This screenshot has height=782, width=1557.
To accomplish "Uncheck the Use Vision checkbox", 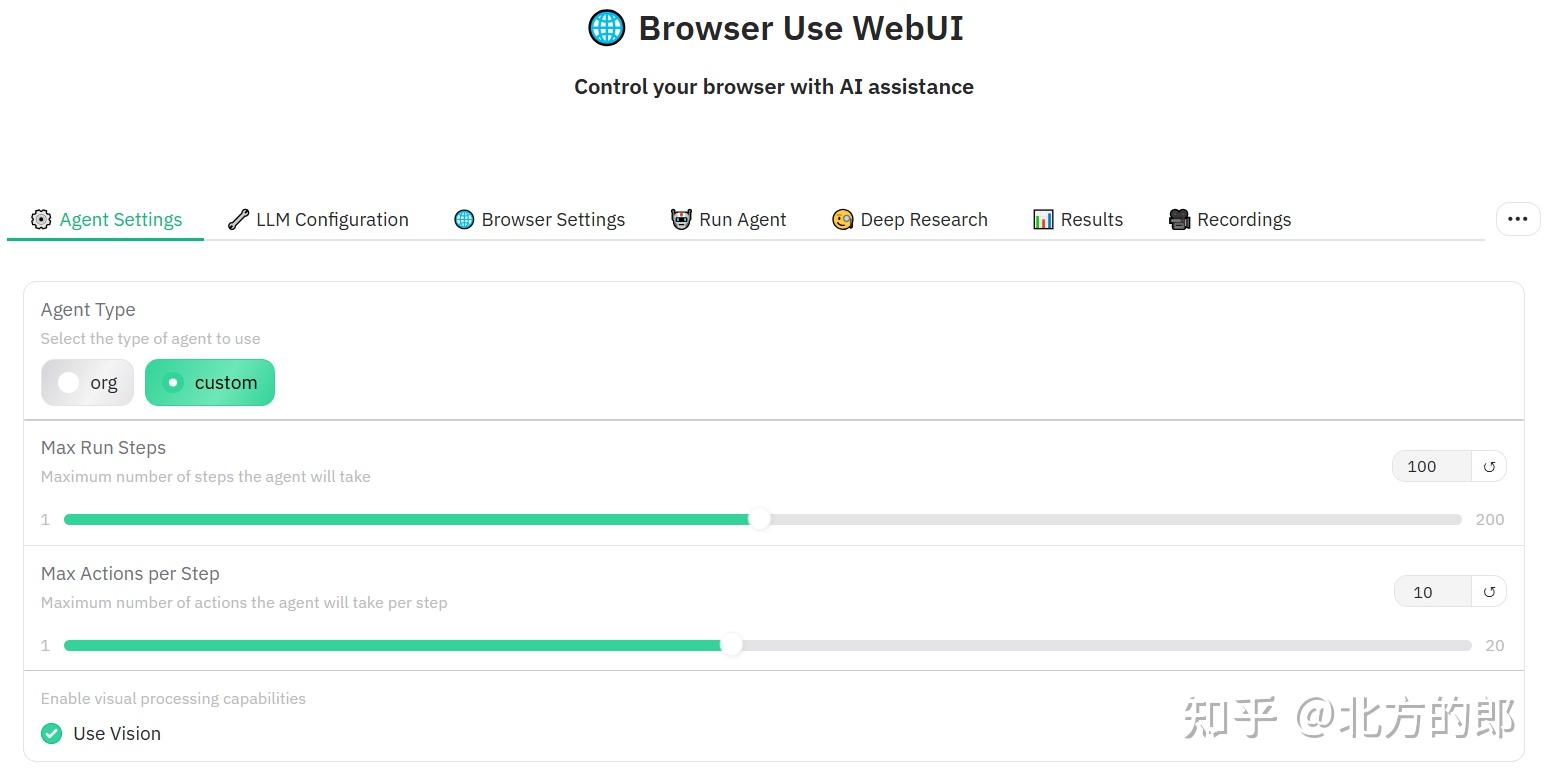I will coord(51,733).
